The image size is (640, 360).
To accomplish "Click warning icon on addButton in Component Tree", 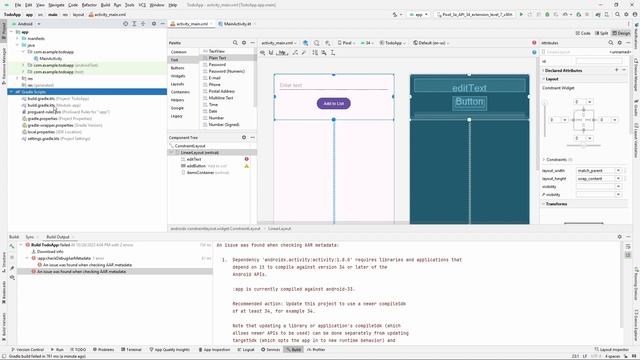I will click(x=247, y=166).
